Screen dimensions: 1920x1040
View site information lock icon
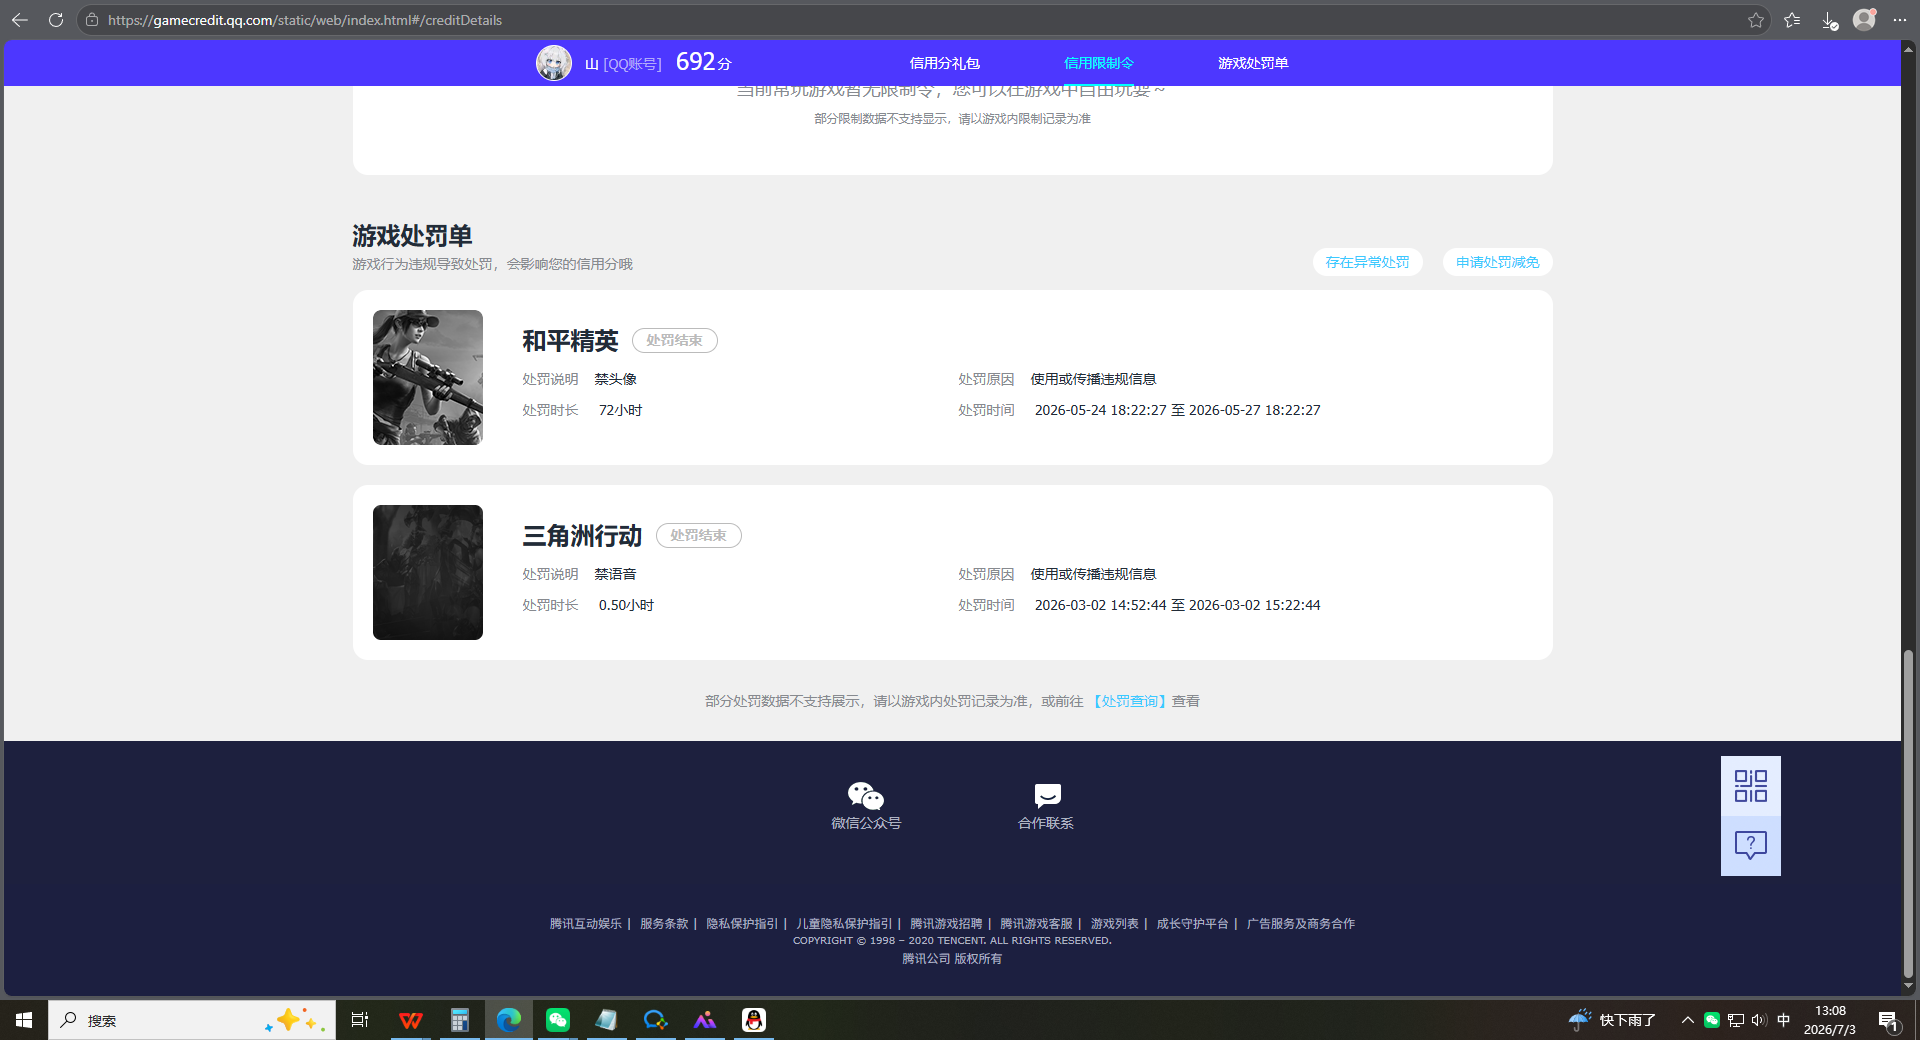tap(92, 20)
